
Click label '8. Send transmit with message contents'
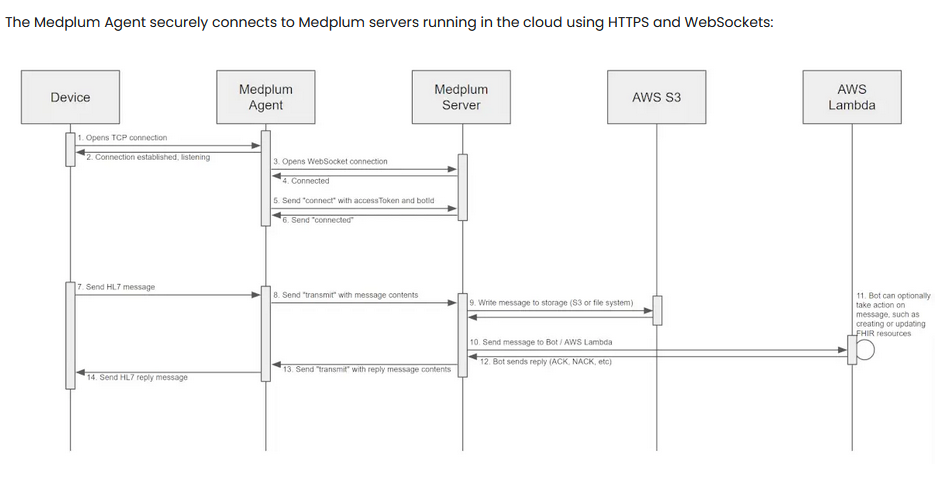tap(346, 295)
